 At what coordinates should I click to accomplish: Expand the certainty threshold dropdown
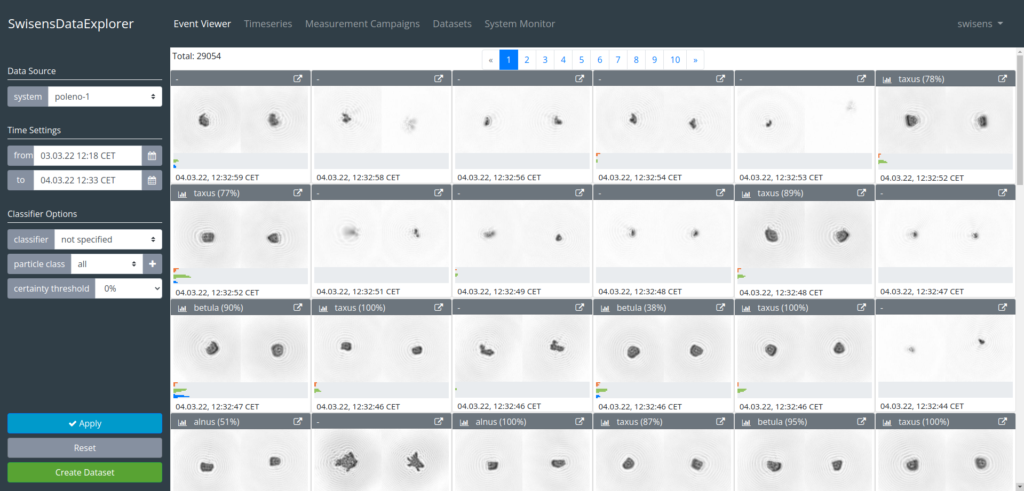(x=128, y=288)
